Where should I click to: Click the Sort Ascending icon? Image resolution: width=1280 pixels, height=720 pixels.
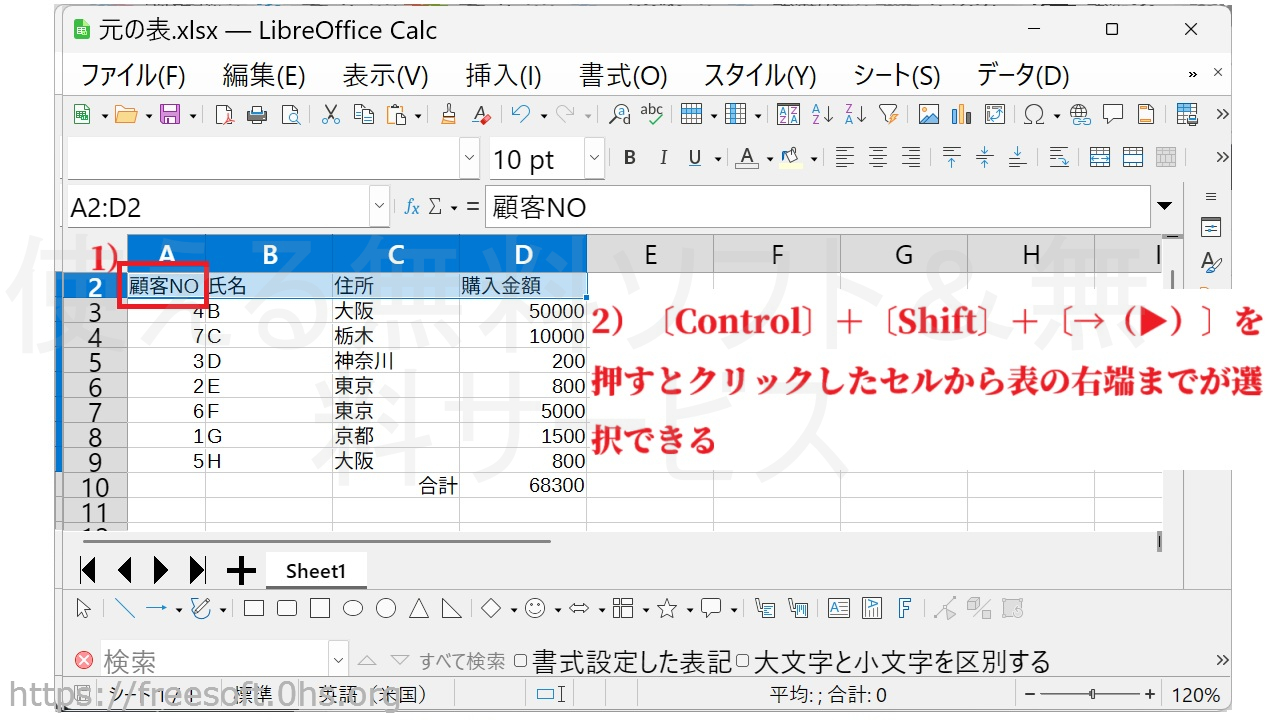click(x=822, y=115)
